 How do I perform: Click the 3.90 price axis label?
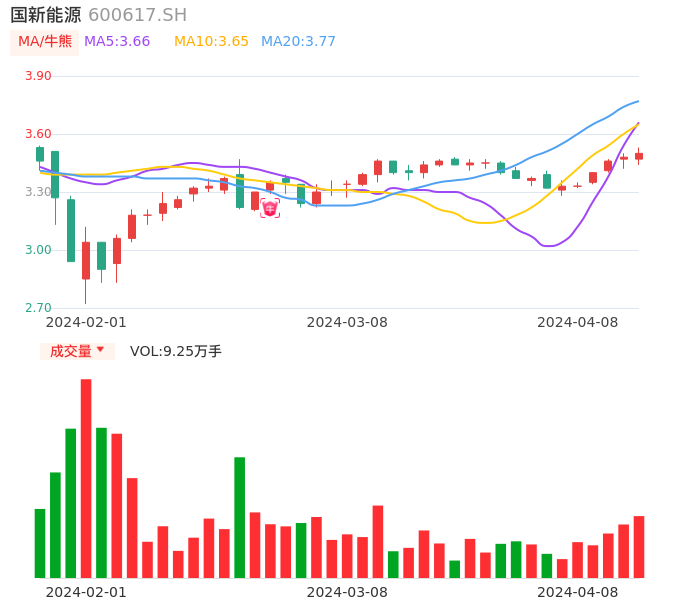pyautogui.click(x=38, y=76)
